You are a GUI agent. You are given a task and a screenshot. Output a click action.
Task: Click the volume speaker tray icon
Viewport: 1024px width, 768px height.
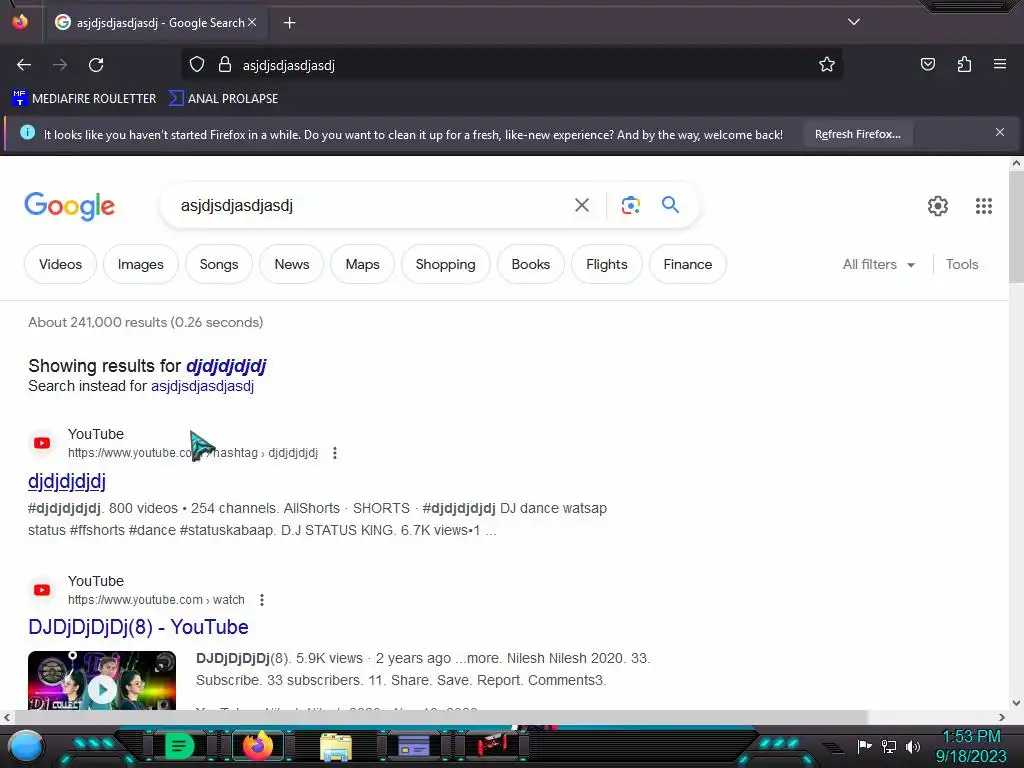click(x=912, y=746)
